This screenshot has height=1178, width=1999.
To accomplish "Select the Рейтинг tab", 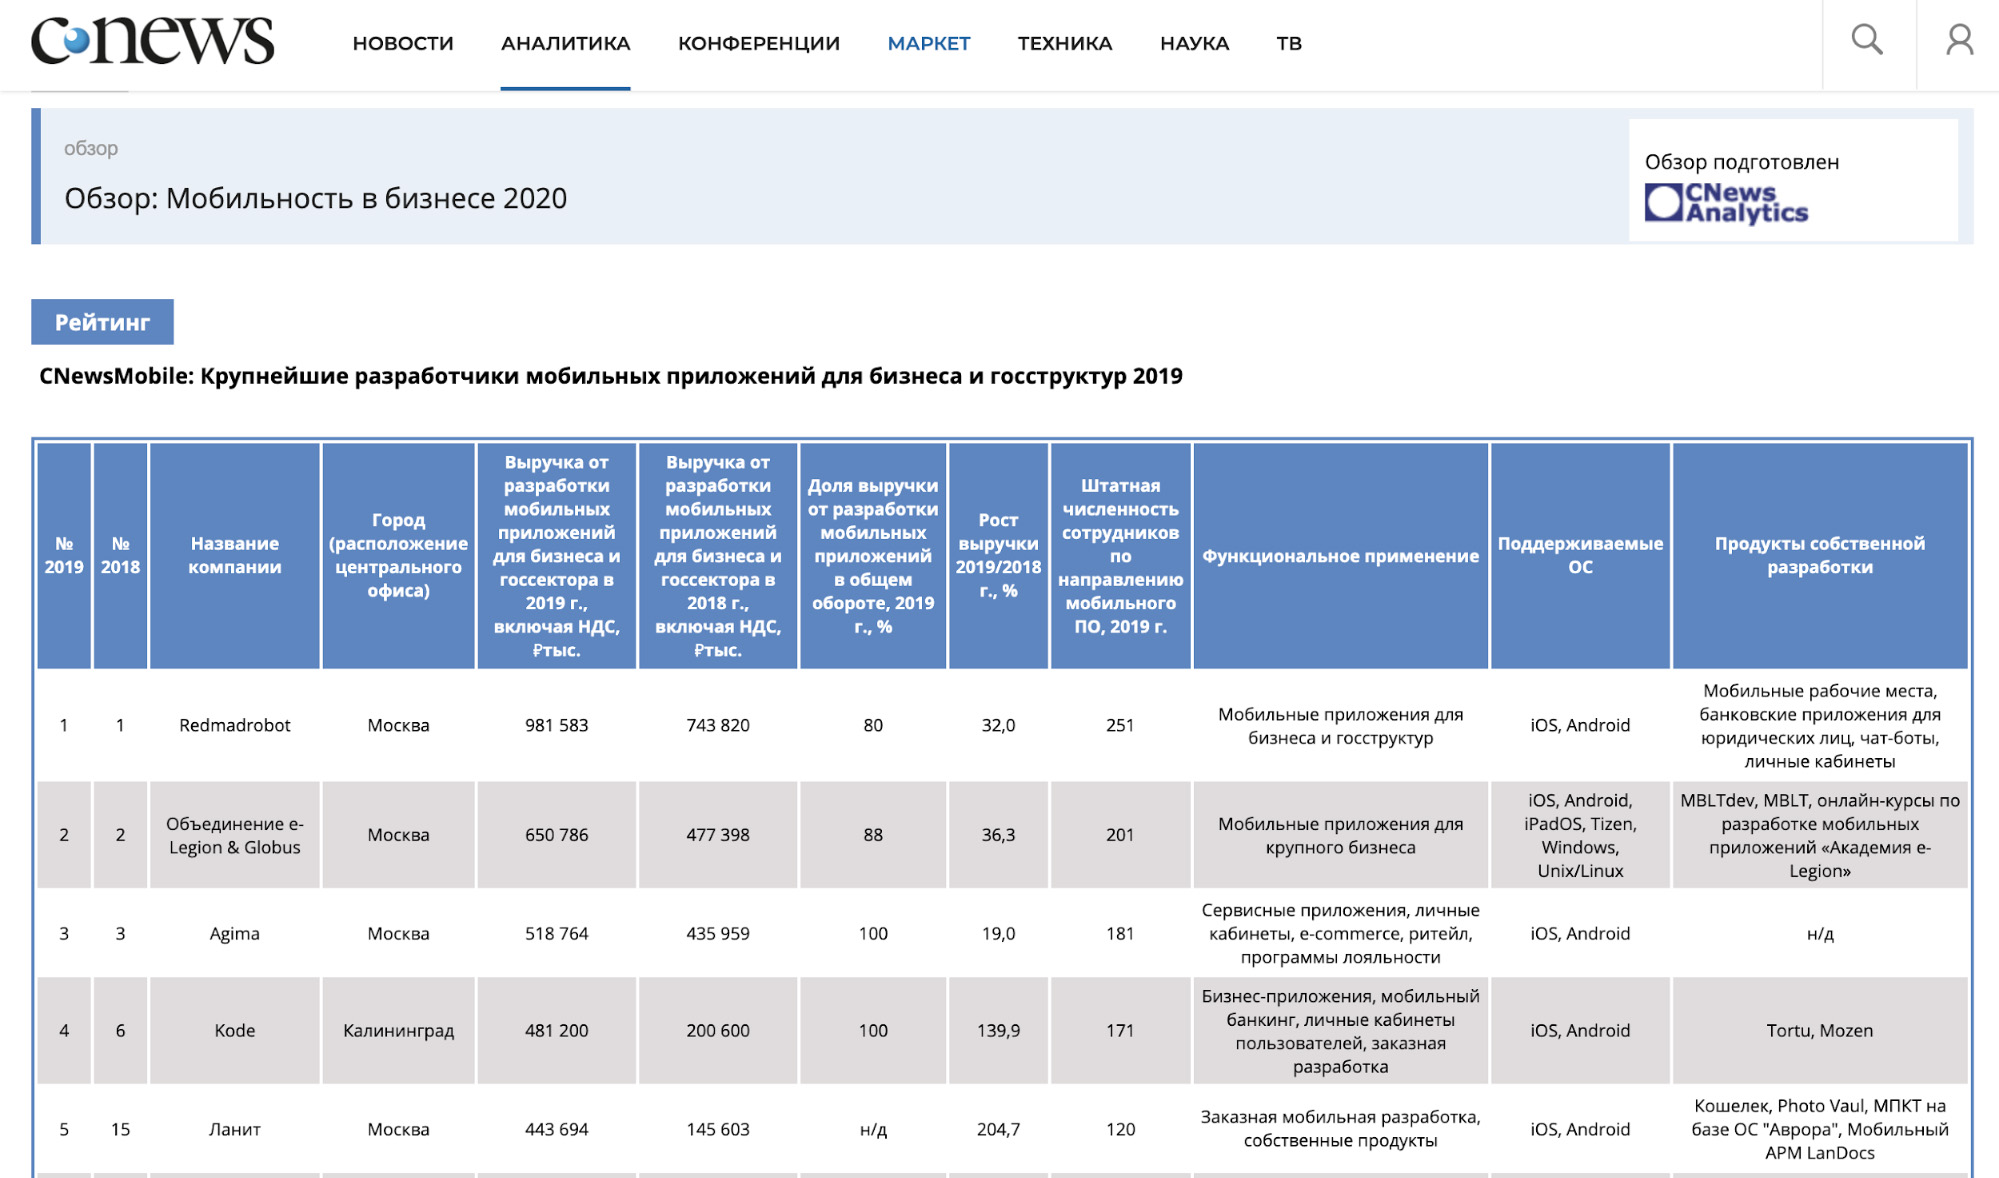I will [102, 322].
